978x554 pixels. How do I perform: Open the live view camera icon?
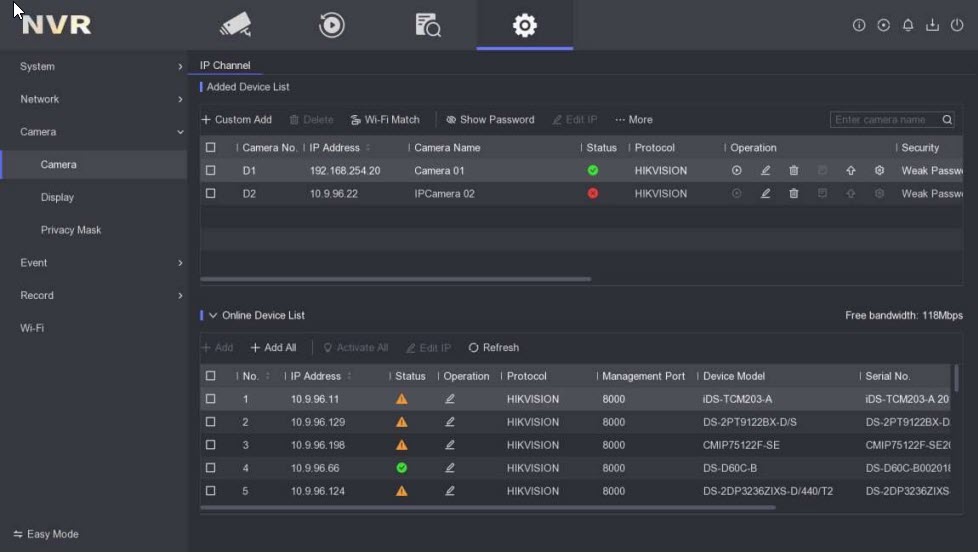(x=236, y=25)
